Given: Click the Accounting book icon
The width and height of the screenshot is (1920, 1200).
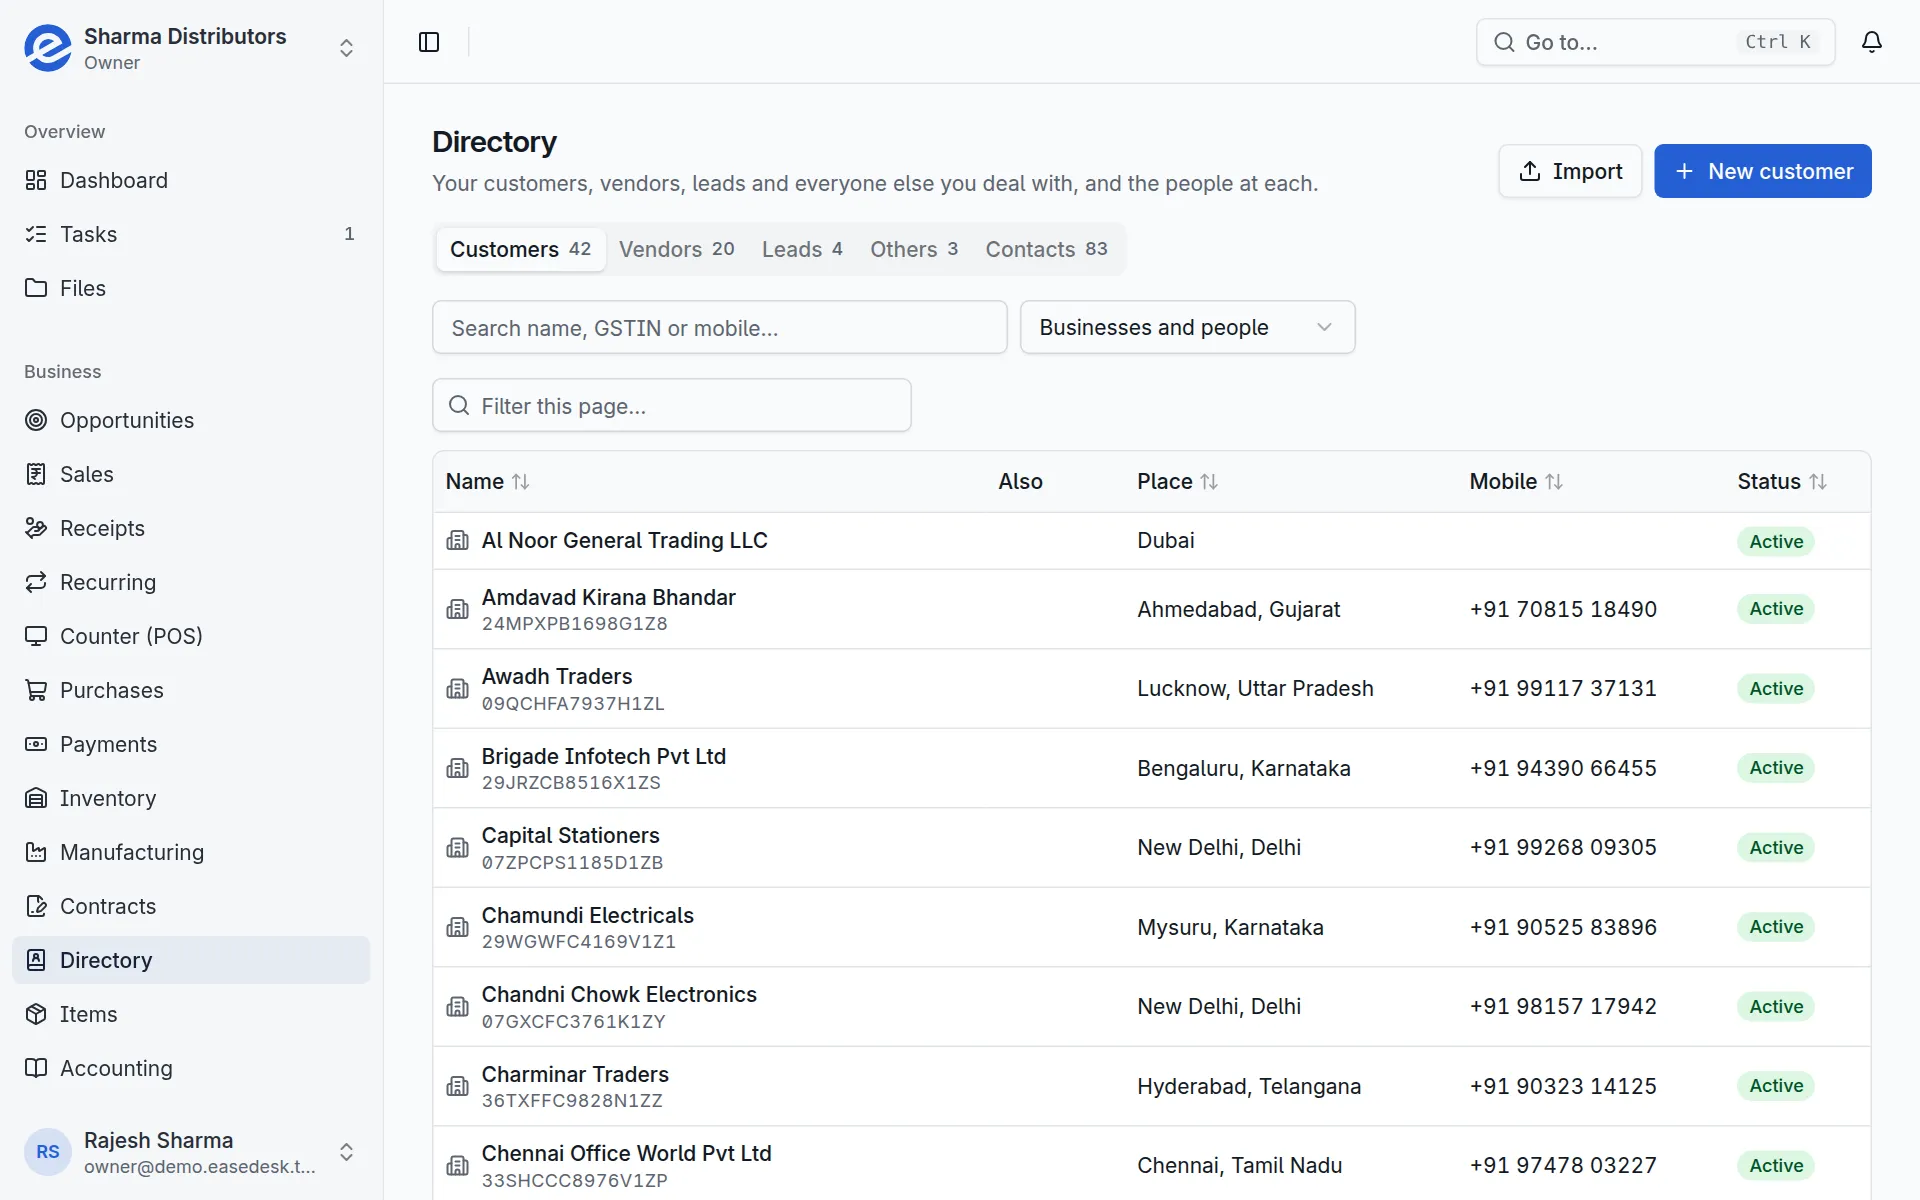Looking at the screenshot, I should [x=36, y=1068].
